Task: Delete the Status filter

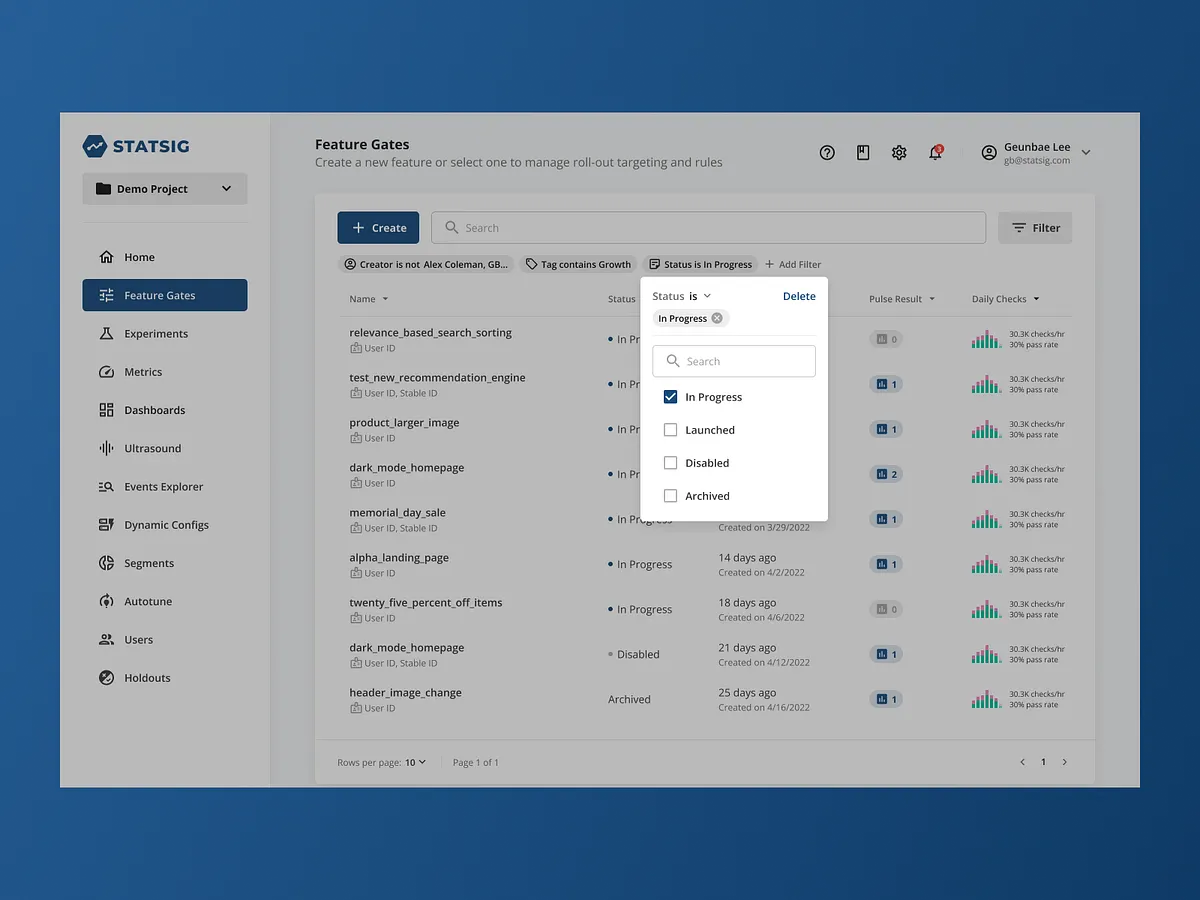Action: [x=798, y=295]
